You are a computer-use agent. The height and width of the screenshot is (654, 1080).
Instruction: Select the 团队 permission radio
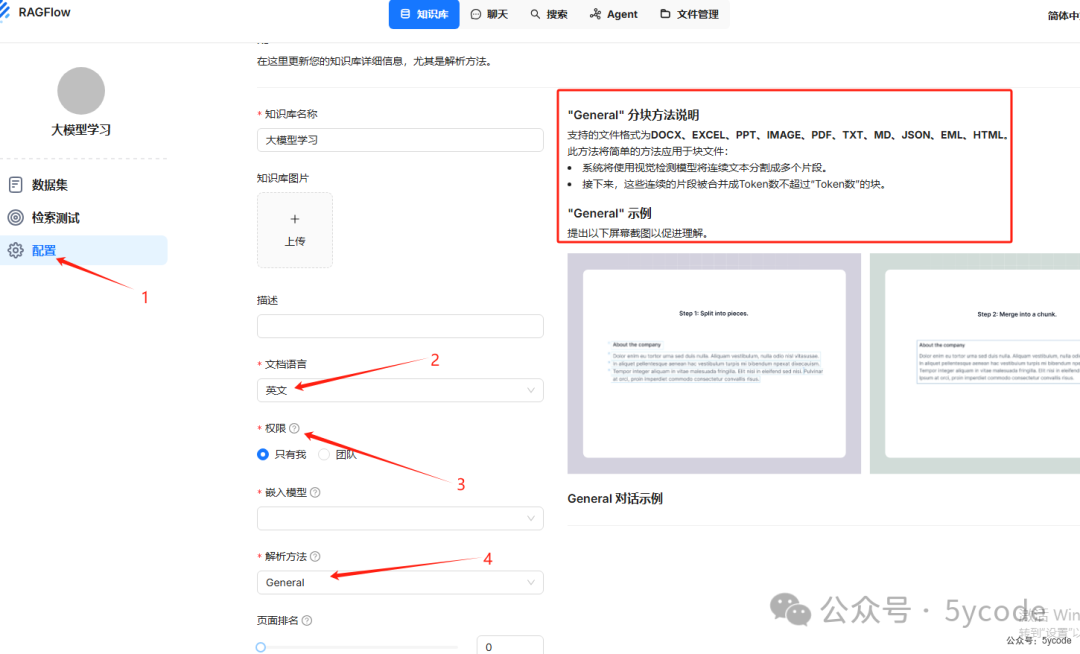coord(324,454)
